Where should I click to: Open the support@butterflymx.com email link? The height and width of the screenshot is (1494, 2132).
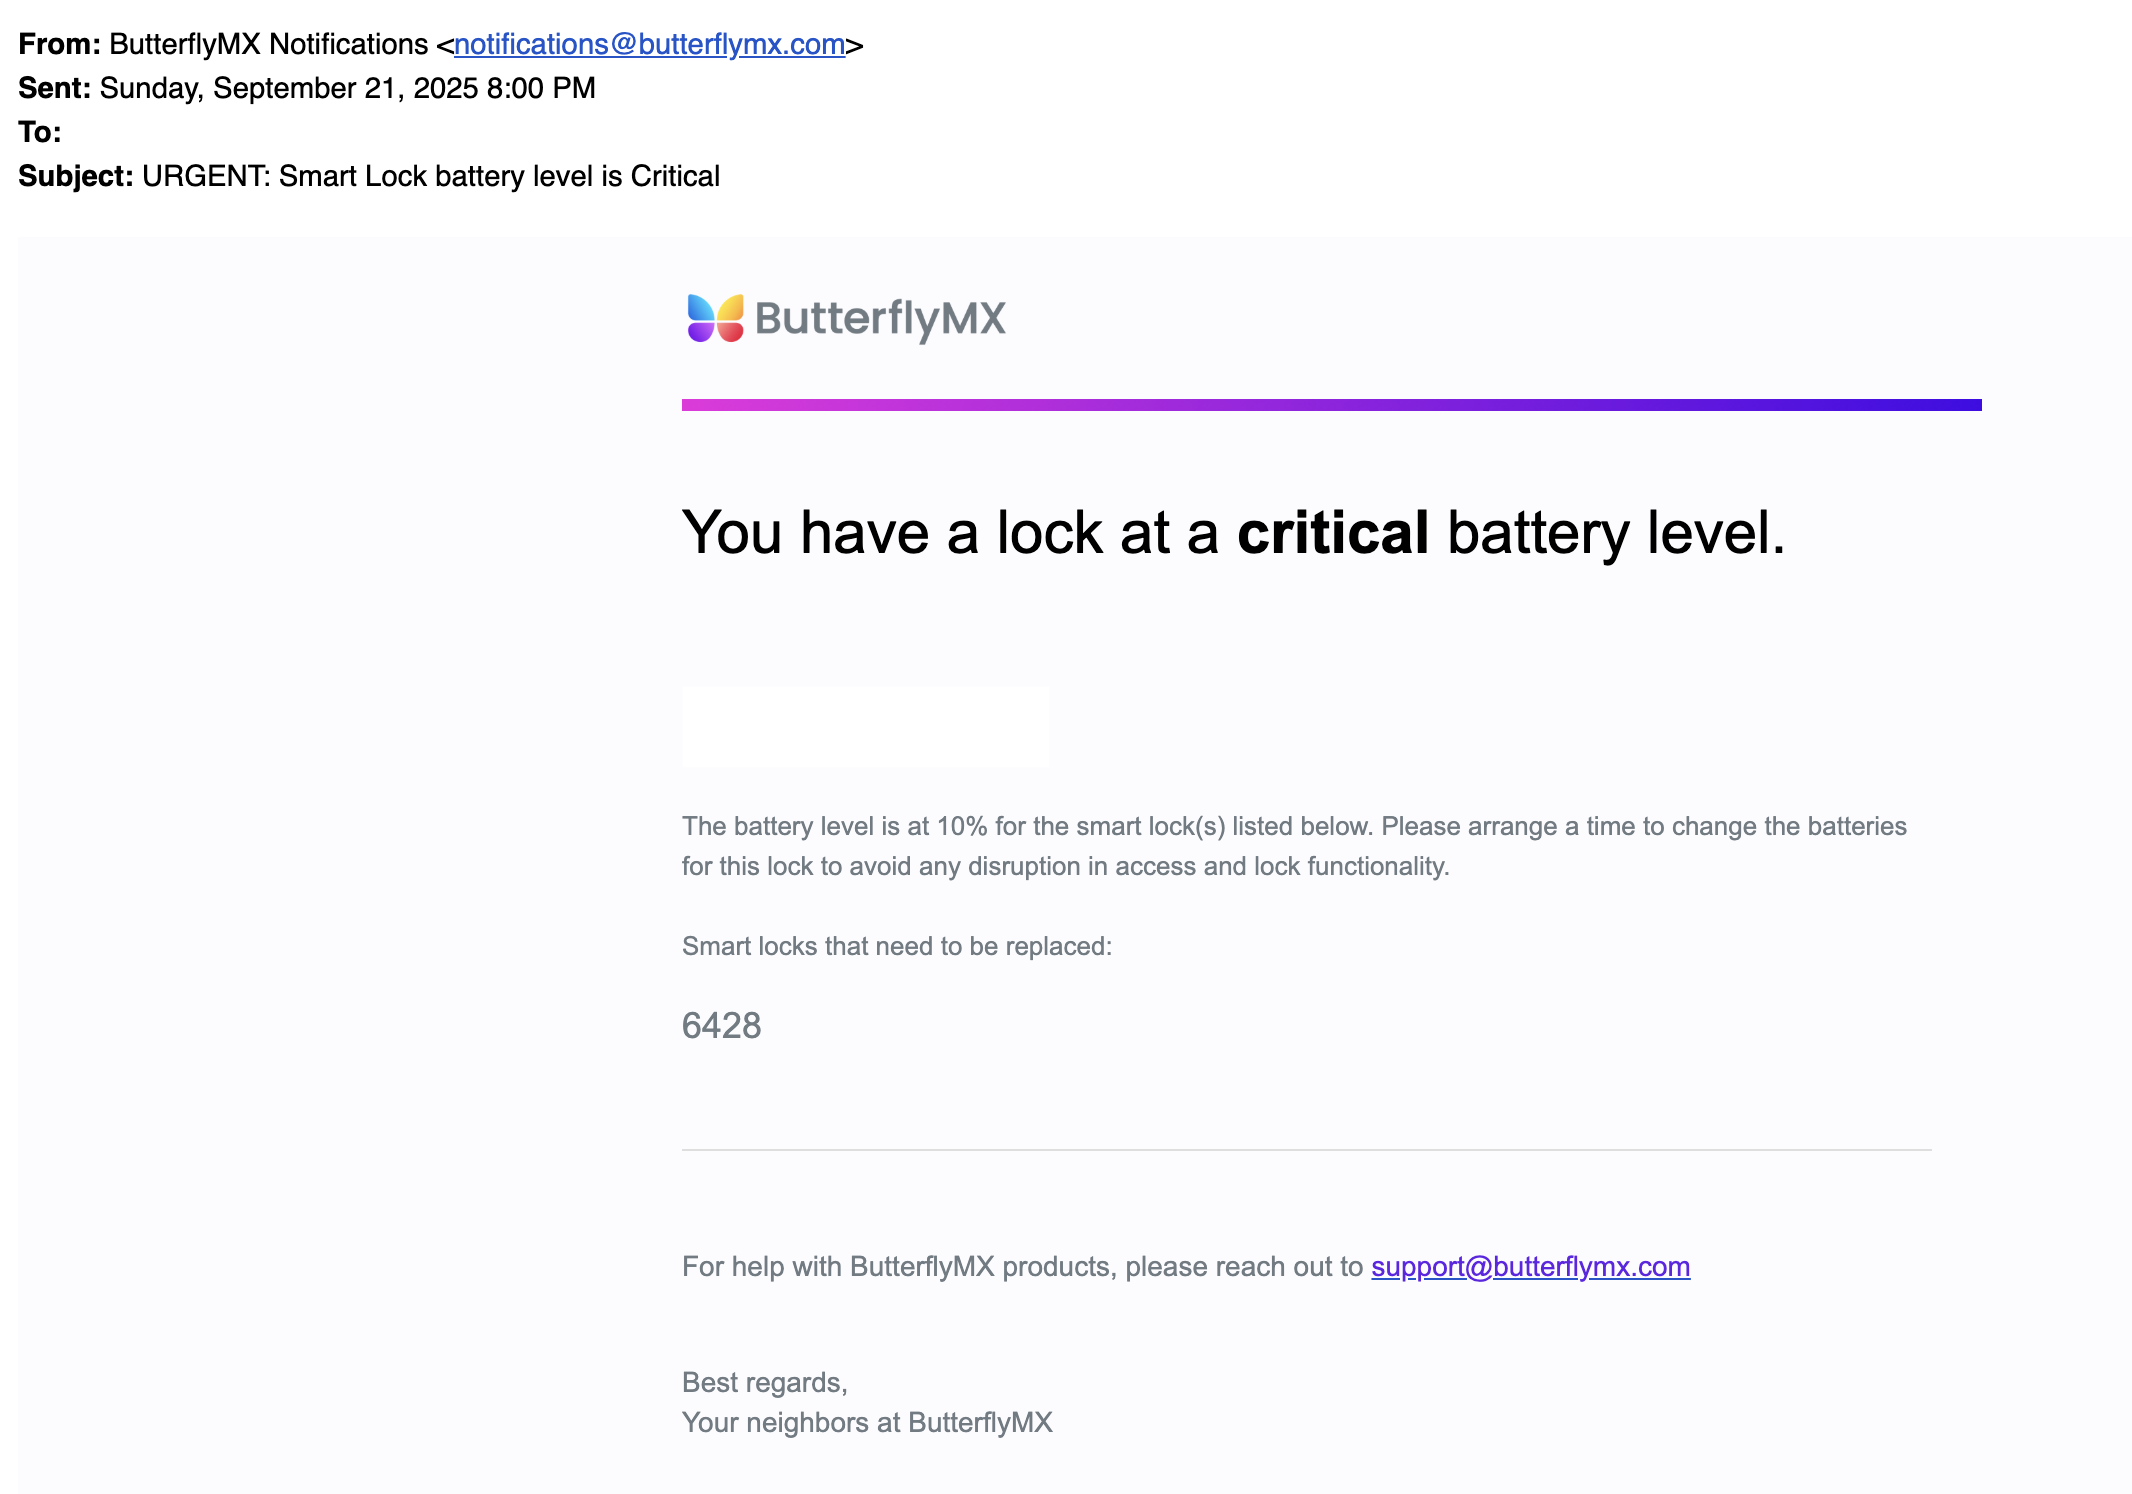coord(1530,1266)
